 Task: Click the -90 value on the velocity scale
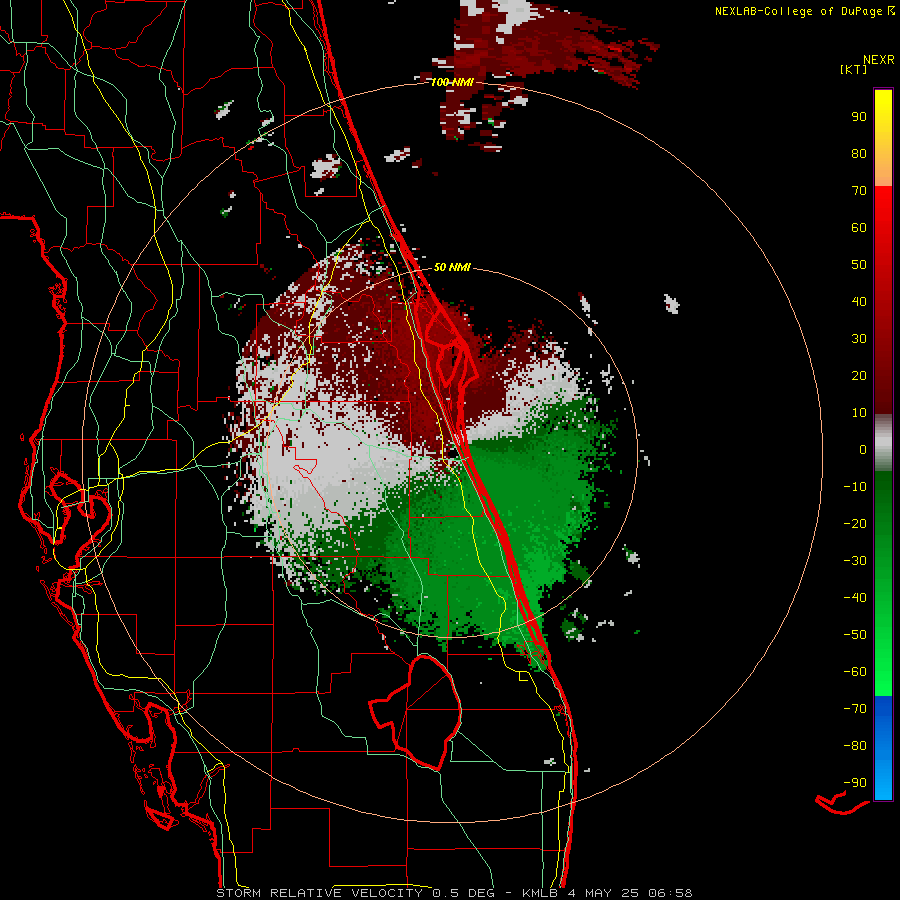[x=855, y=783]
